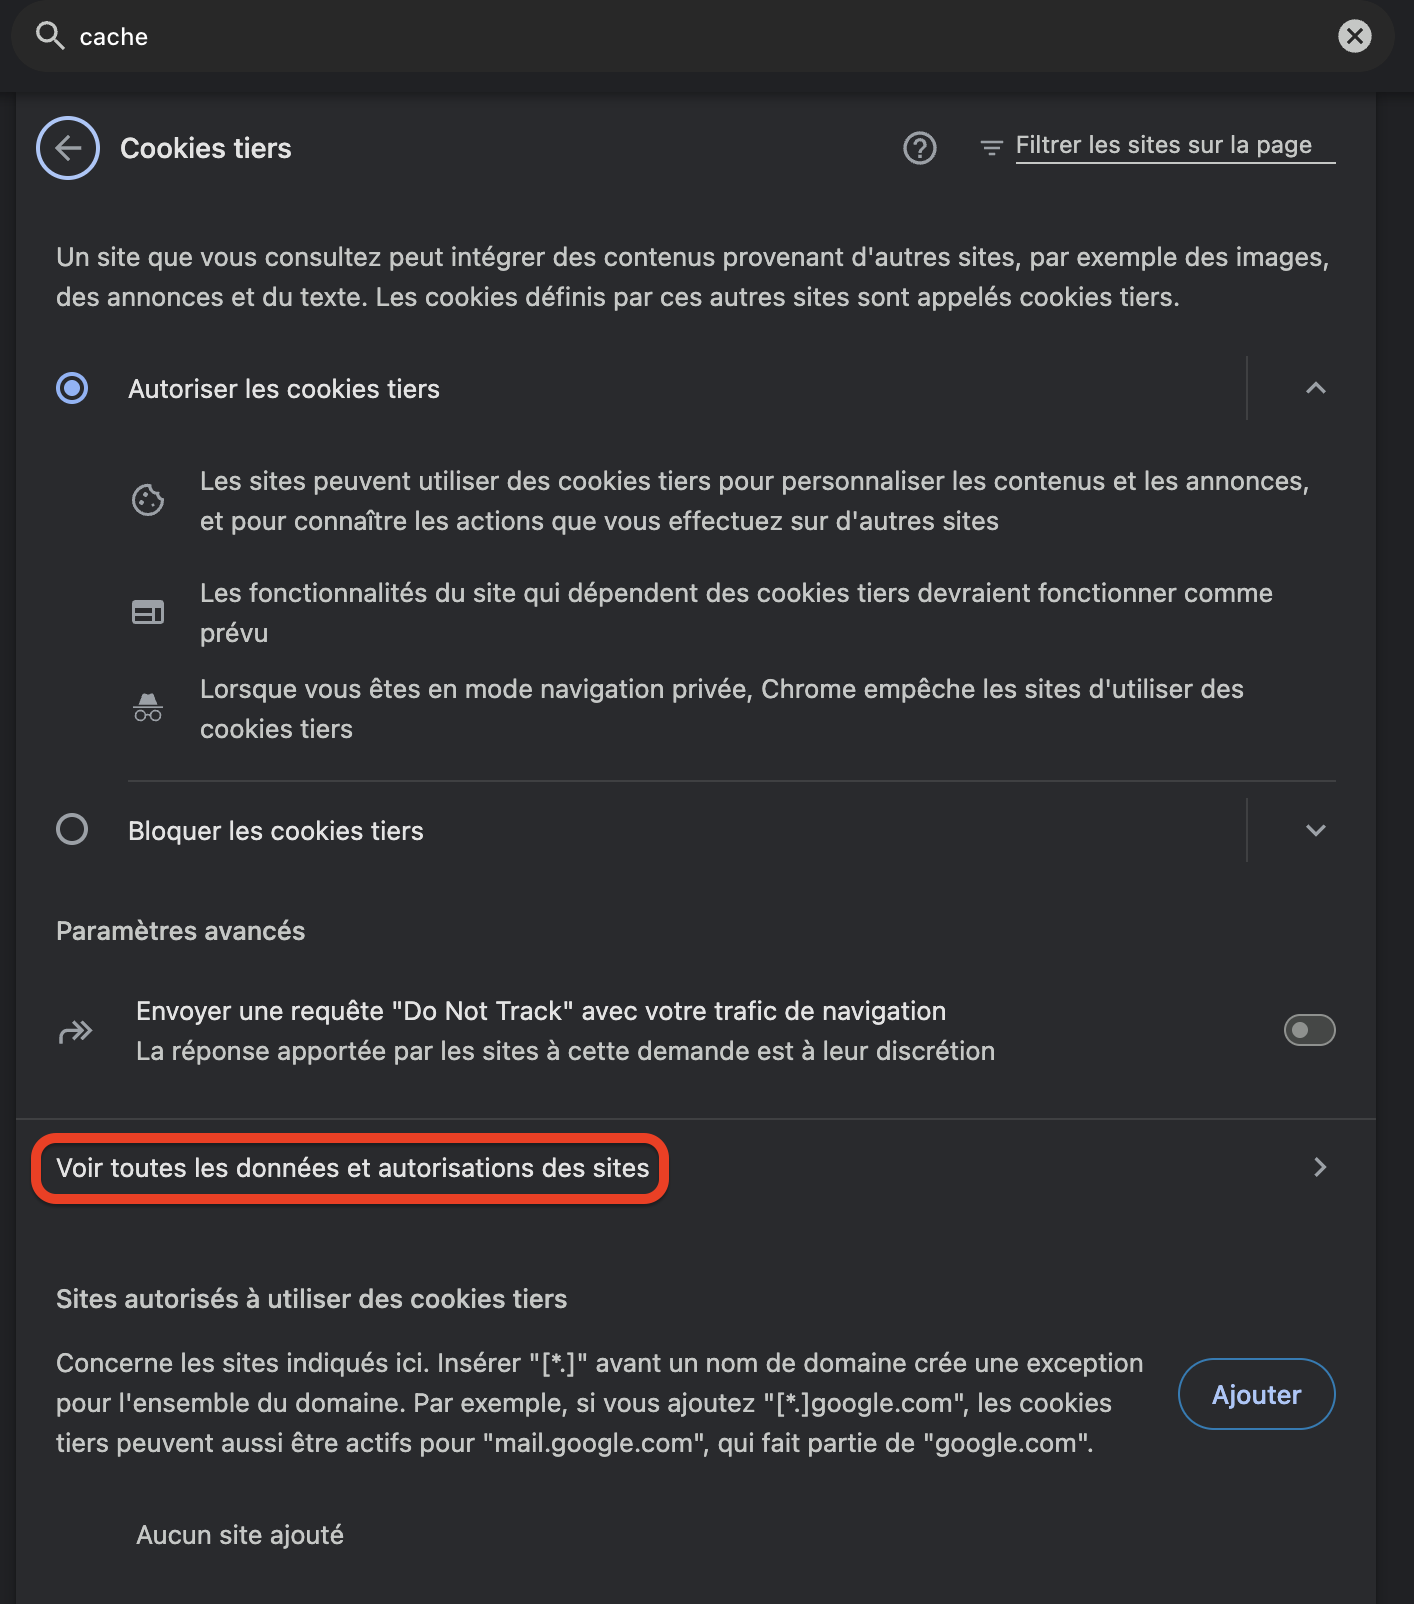Collapse the Autoriser les cookies tiers section
The height and width of the screenshot is (1604, 1414).
tap(1316, 388)
